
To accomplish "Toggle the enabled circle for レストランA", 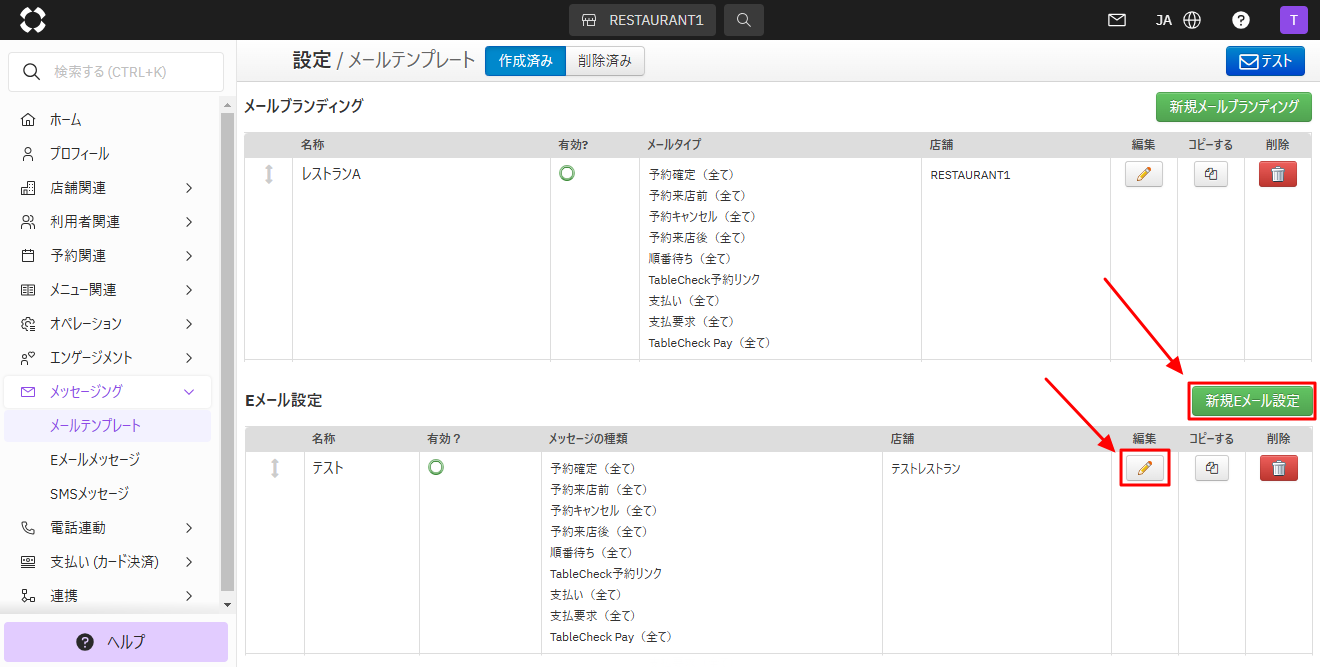I will [x=567, y=173].
